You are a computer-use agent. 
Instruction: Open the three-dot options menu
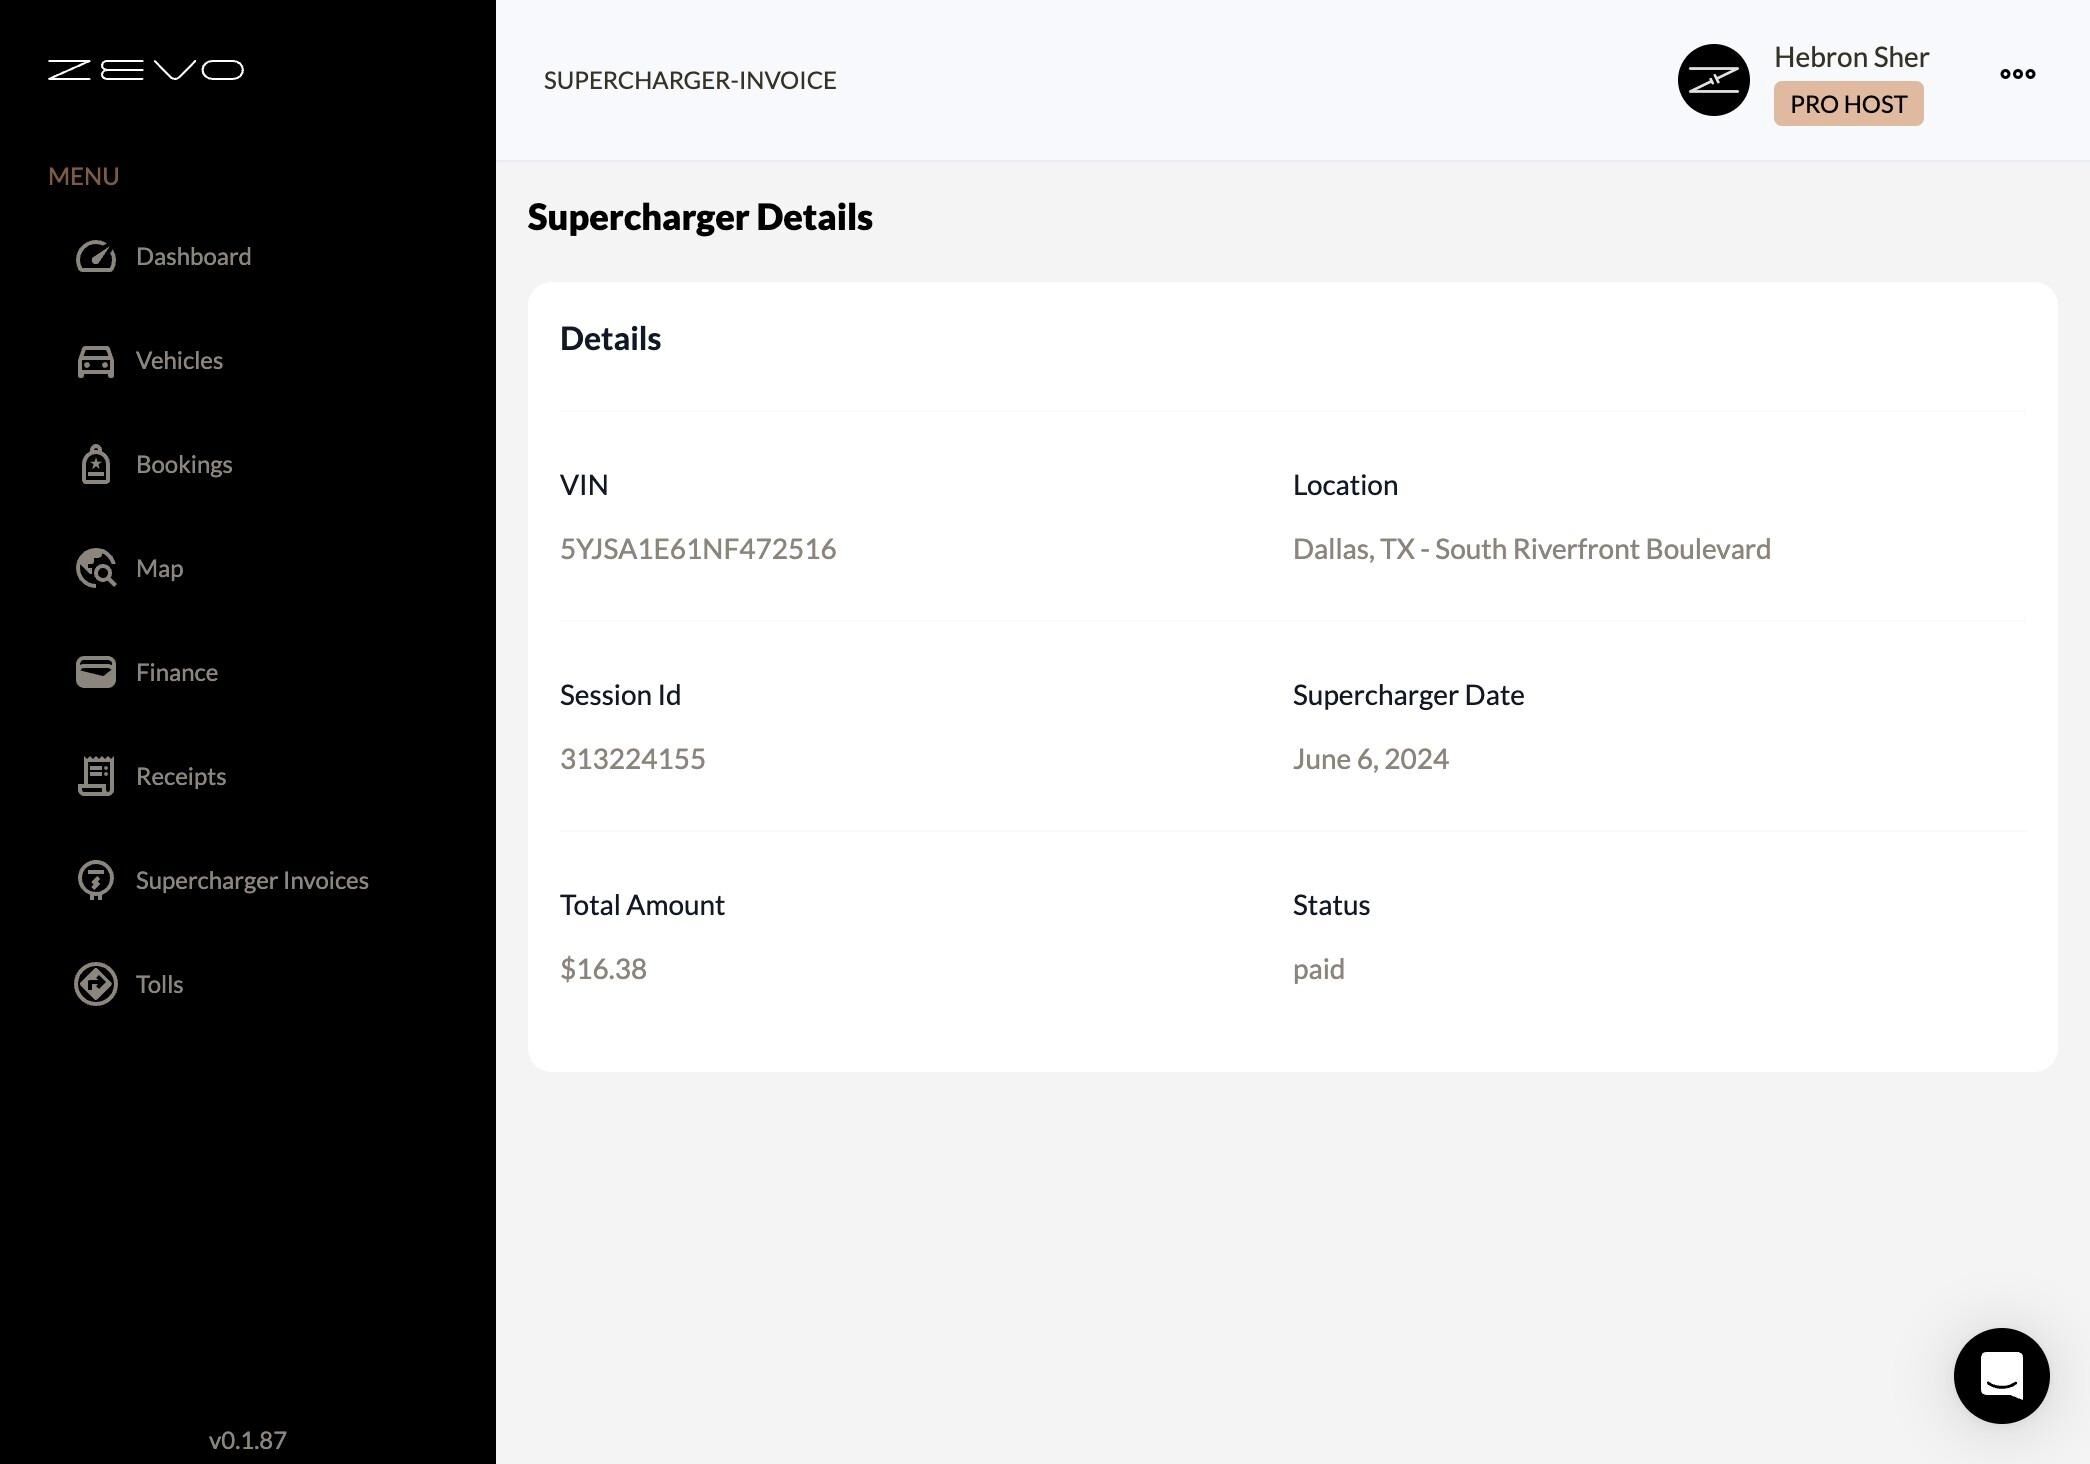[2017, 74]
